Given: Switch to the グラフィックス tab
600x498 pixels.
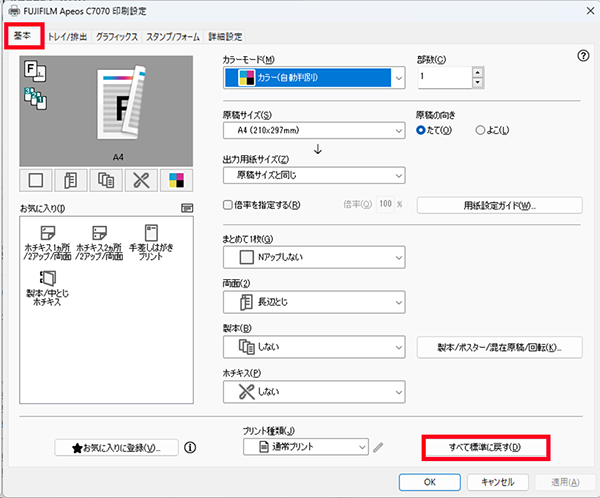Looking at the screenshot, I should (117, 37).
